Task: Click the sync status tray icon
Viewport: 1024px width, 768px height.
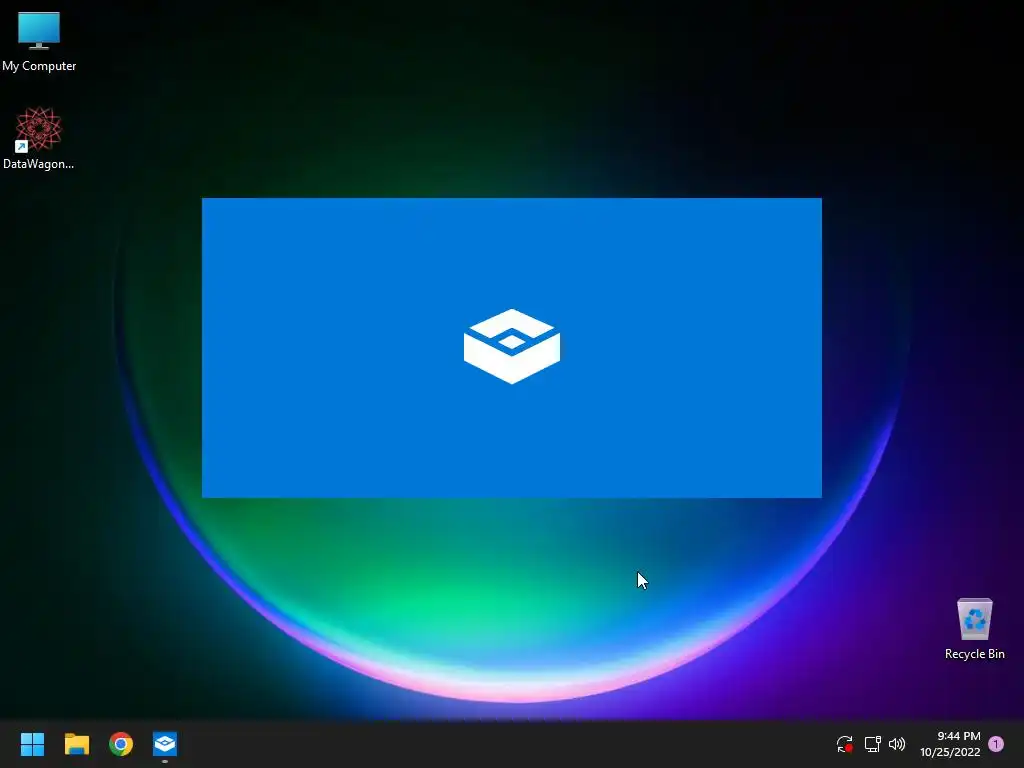Action: point(844,744)
